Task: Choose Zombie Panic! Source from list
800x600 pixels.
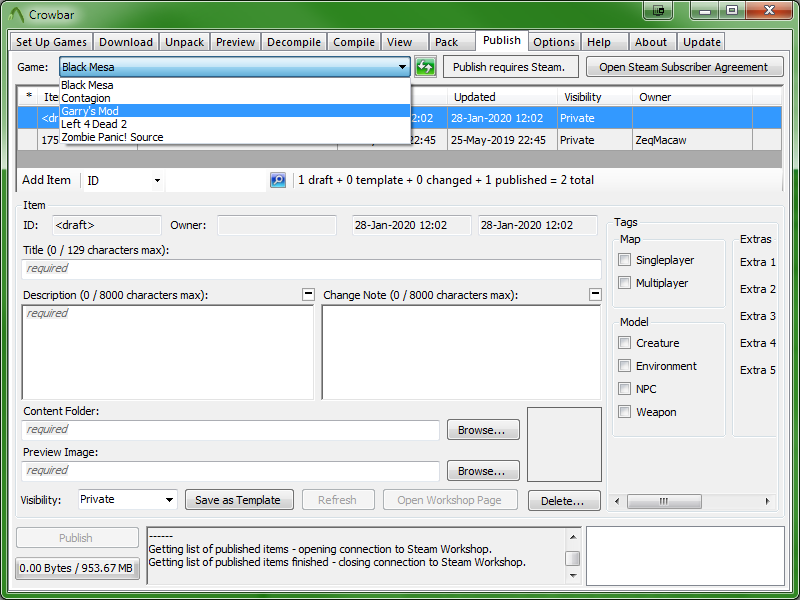Action: tap(235, 137)
